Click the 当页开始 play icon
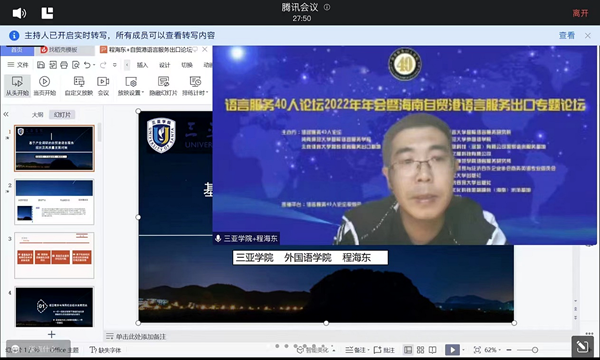 pyautogui.click(x=44, y=81)
